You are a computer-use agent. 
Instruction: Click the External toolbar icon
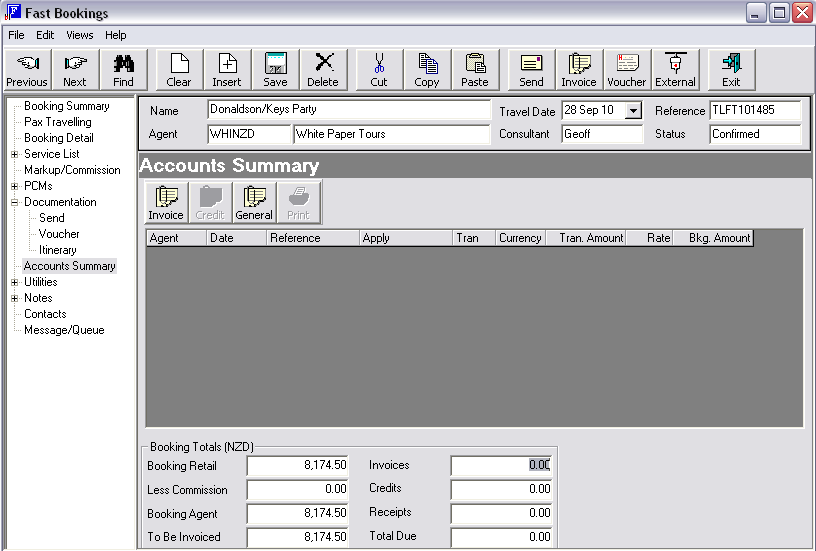(x=675, y=63)
